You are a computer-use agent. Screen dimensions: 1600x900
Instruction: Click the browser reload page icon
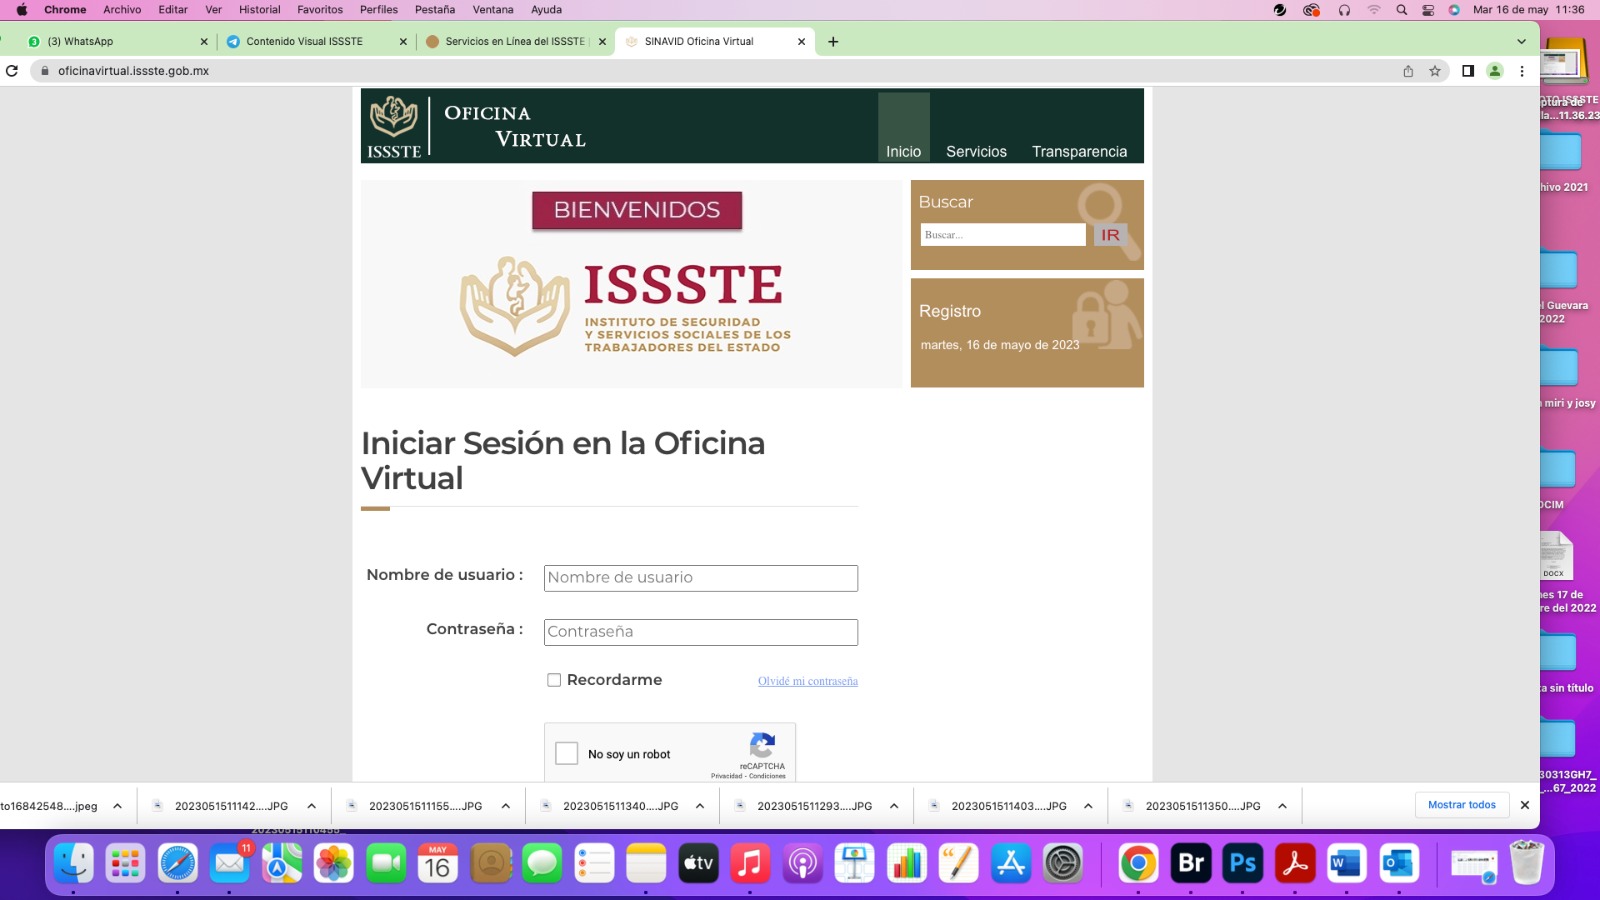coord(12,71)
